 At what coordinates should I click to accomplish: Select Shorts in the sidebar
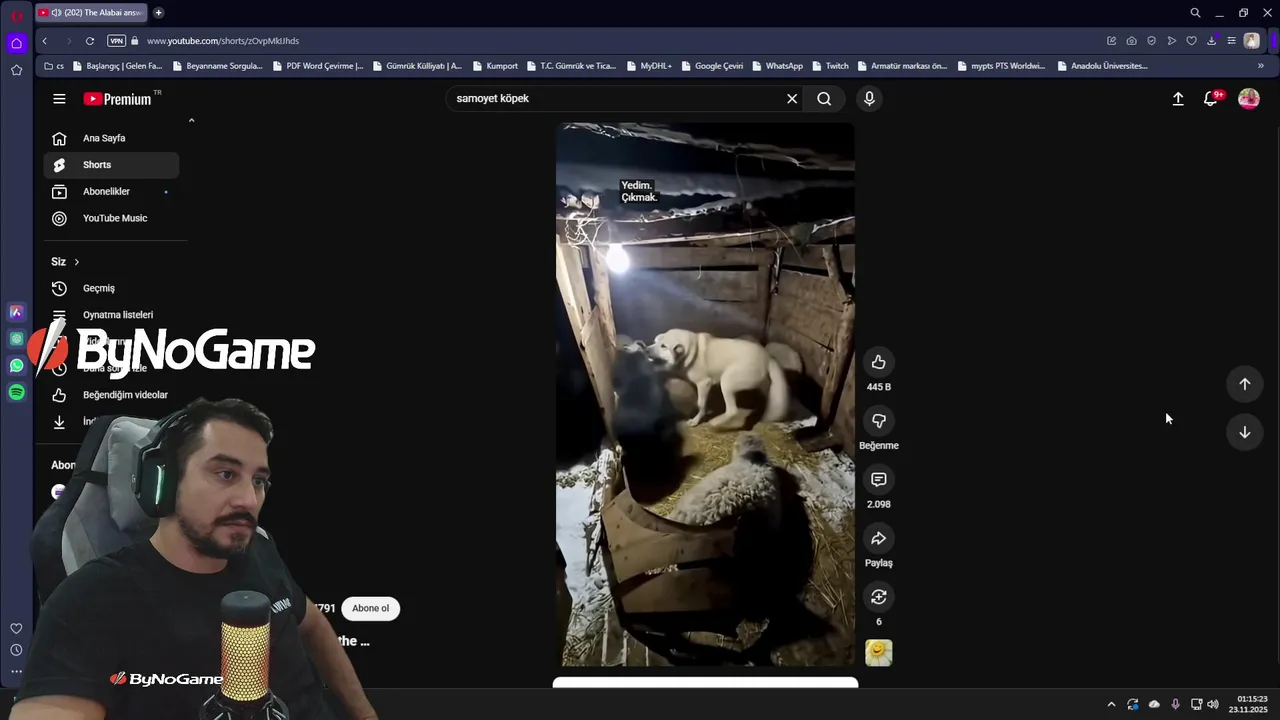point(111,165)
